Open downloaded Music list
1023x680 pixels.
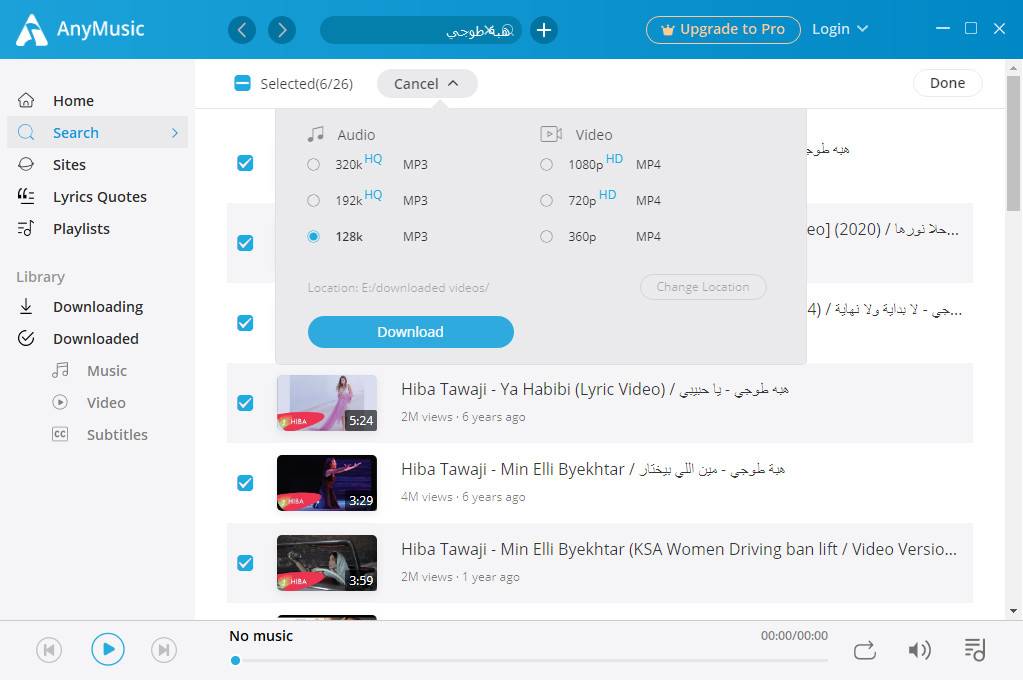[x=107, y=371]
